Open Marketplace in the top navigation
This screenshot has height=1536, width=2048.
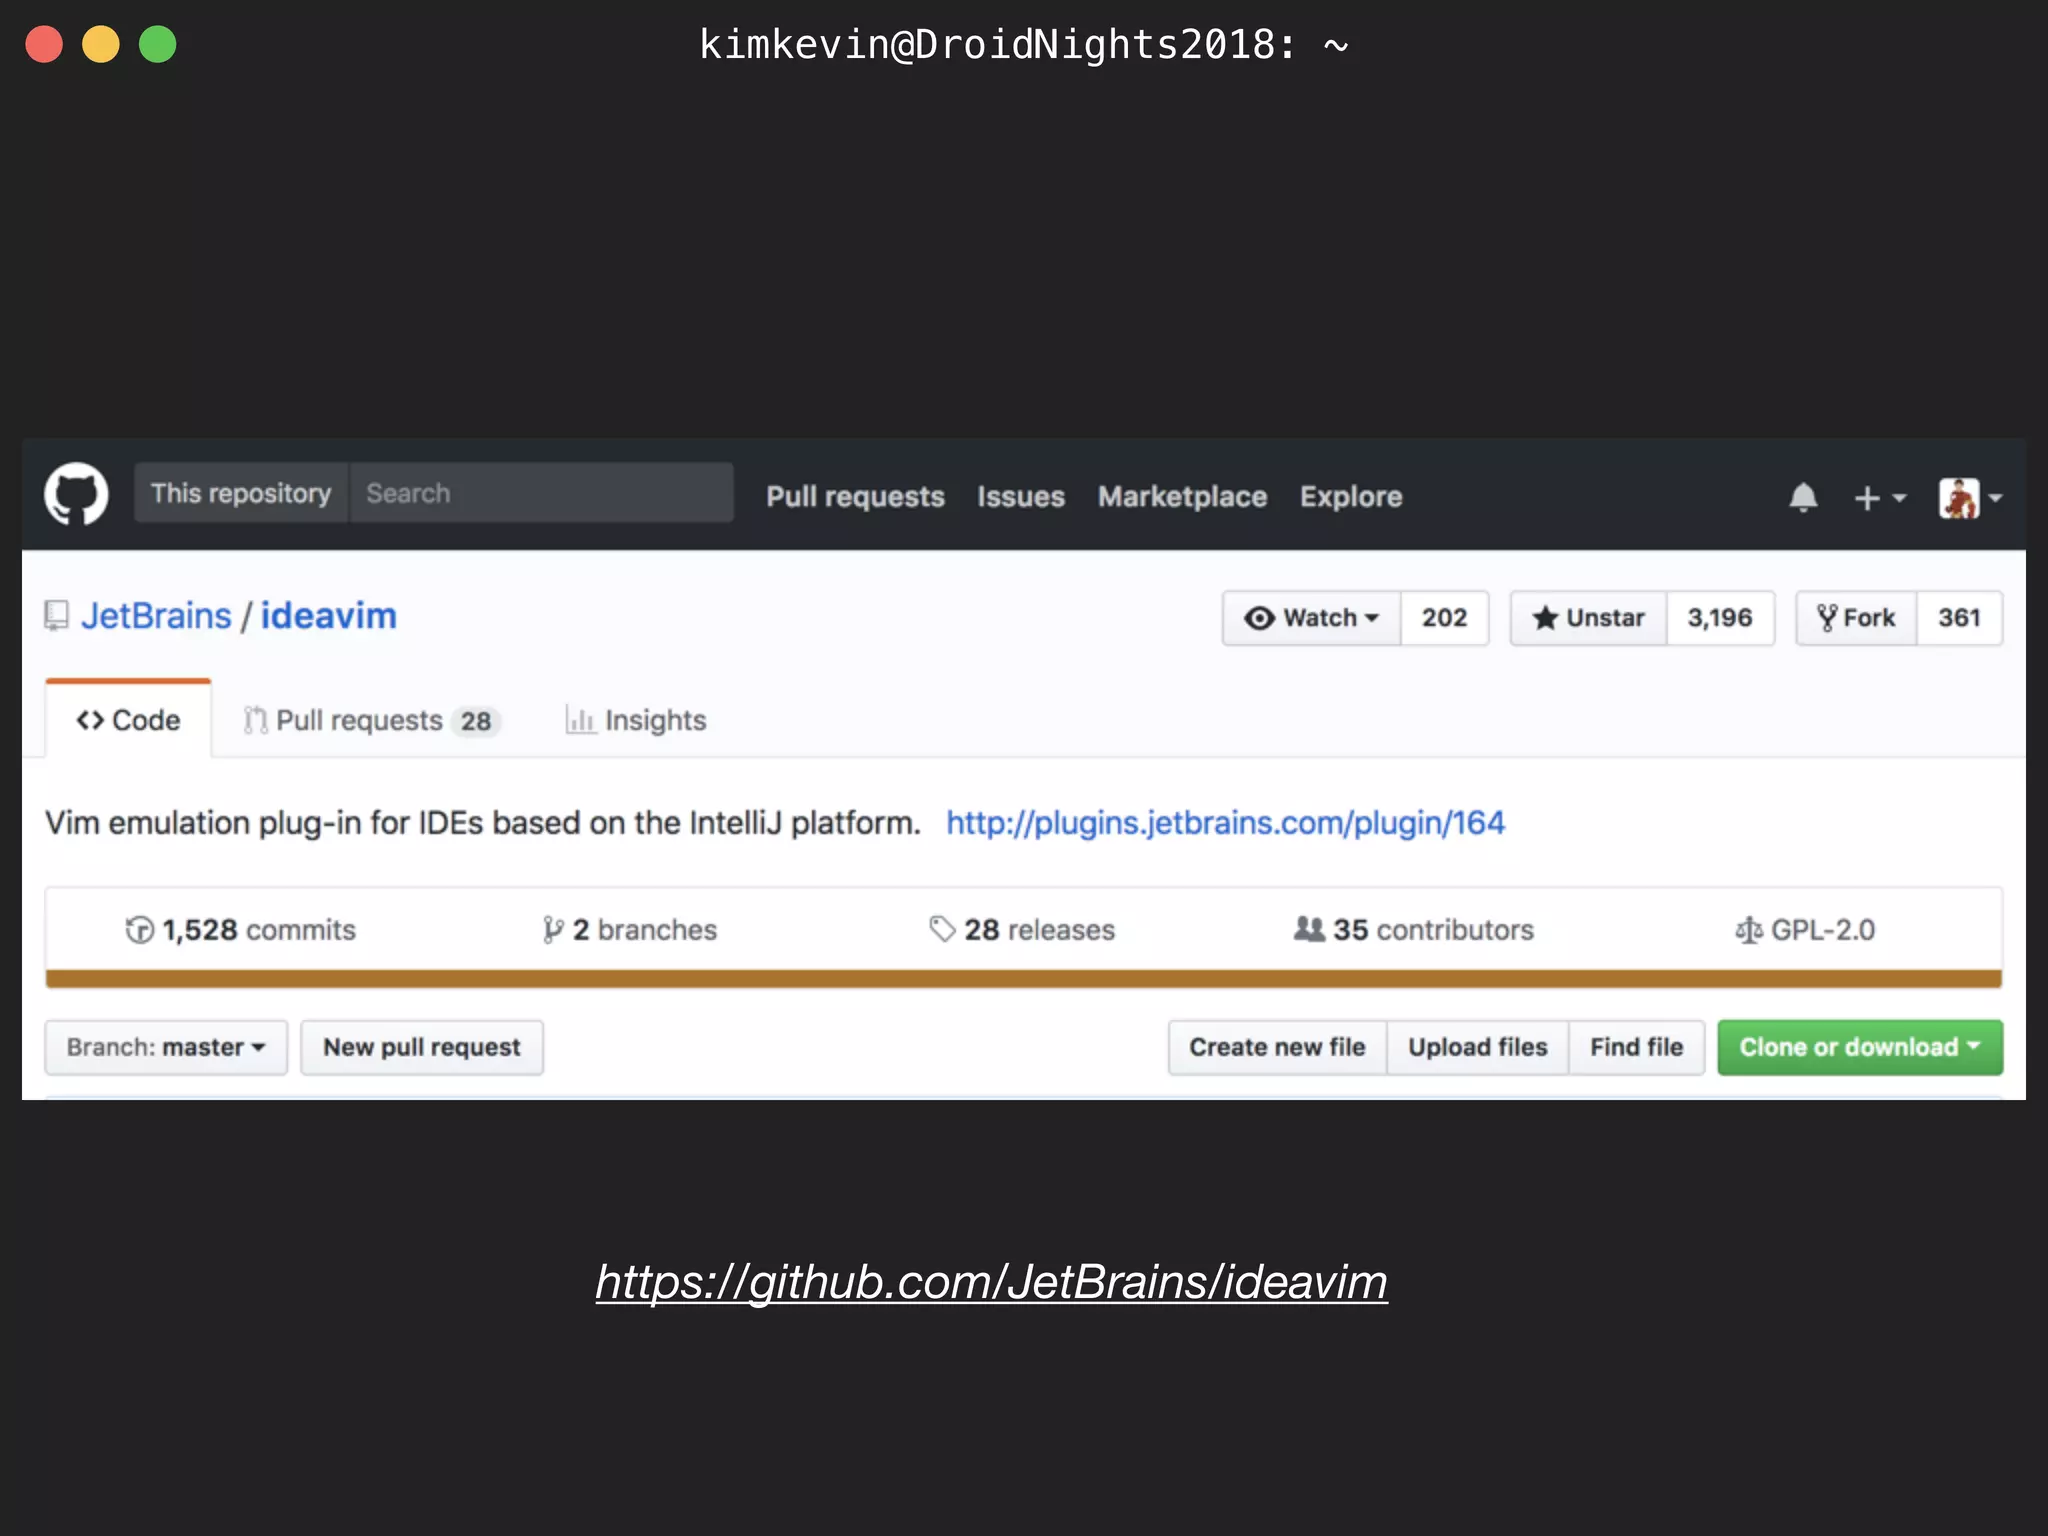1182,497
